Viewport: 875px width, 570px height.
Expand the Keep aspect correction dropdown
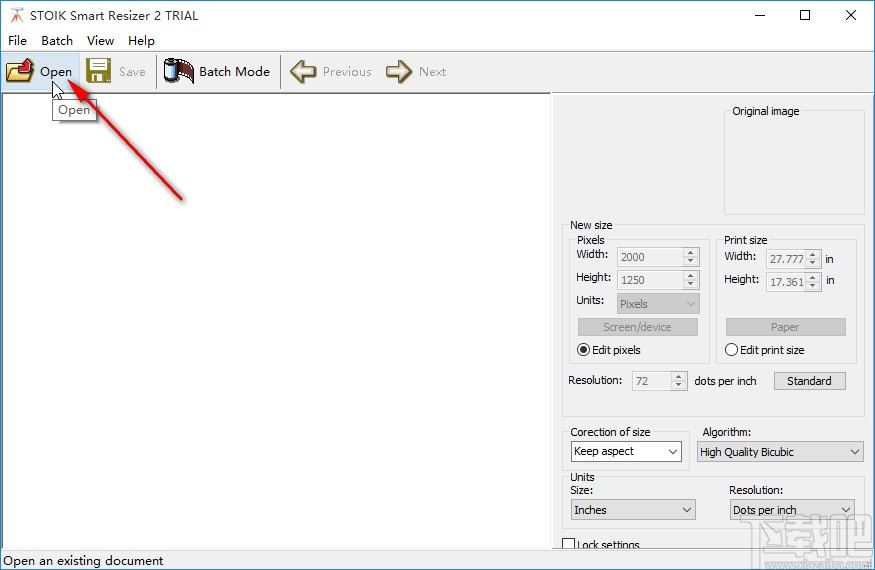coord(626,451)
